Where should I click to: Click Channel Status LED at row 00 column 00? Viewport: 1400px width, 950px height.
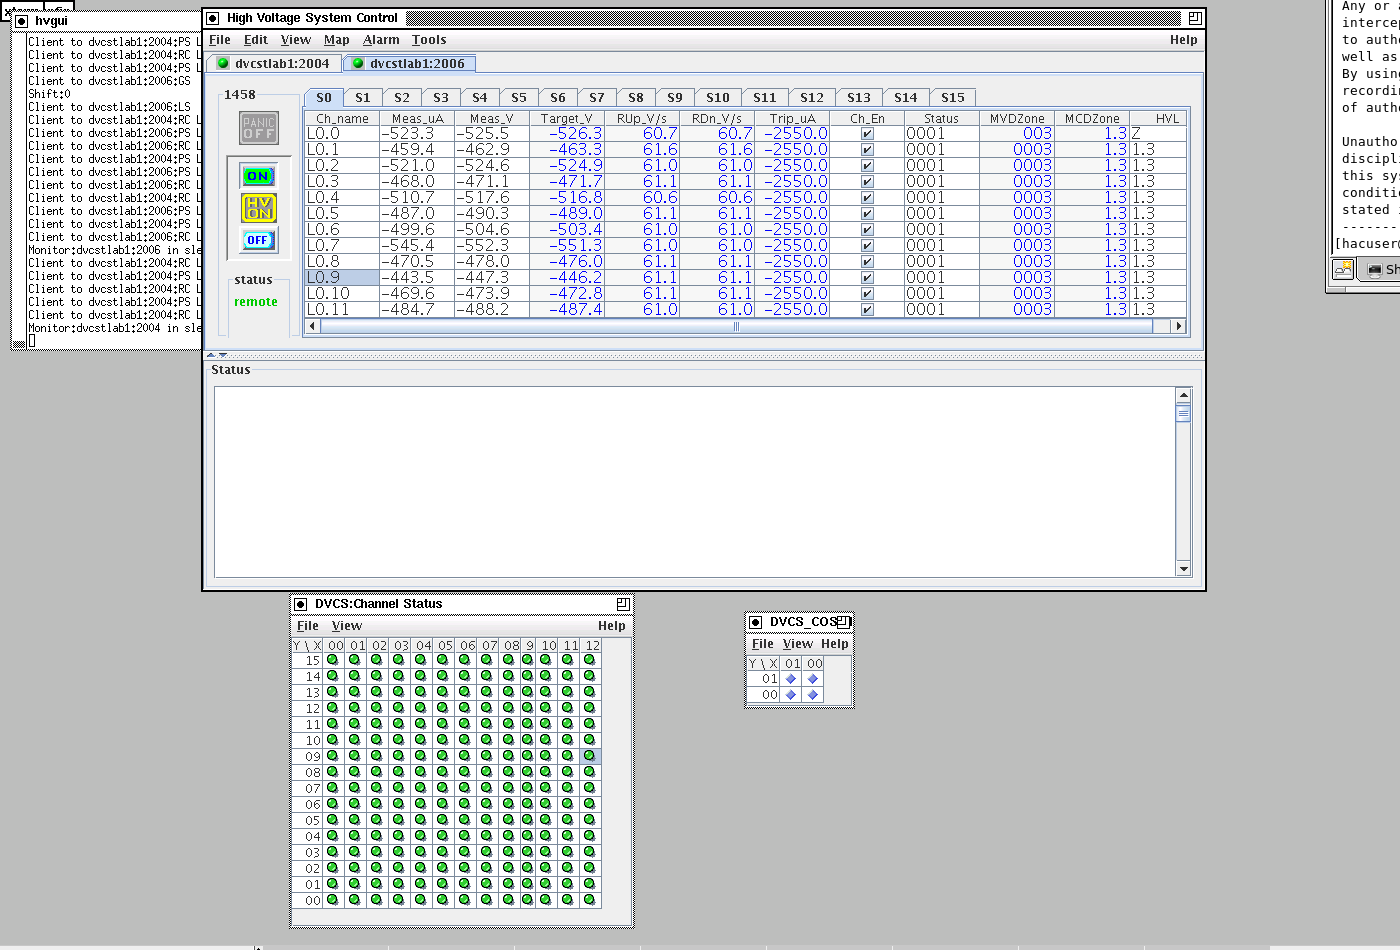(x=333, y=900)
